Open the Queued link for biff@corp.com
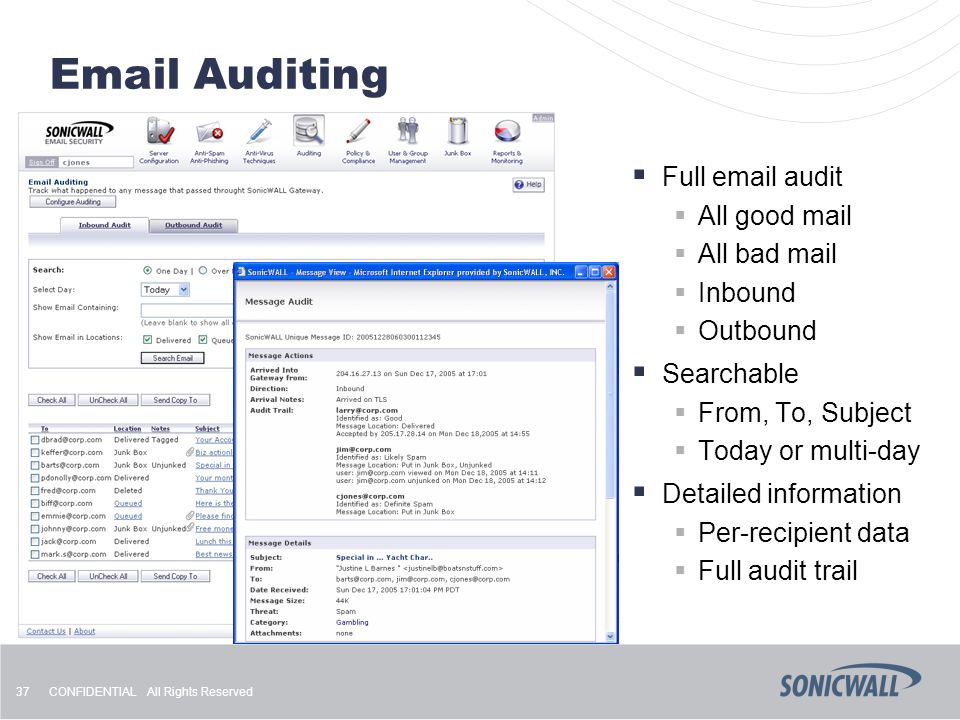Viewport: 960px width, 720px height. pos(128,503)
